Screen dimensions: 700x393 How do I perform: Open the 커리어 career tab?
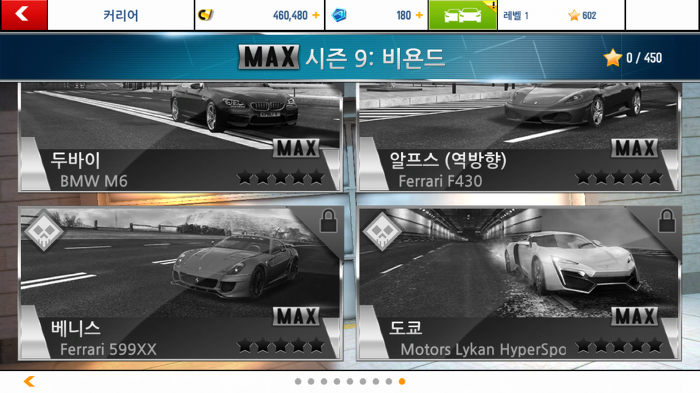click(x=121, y=15)
